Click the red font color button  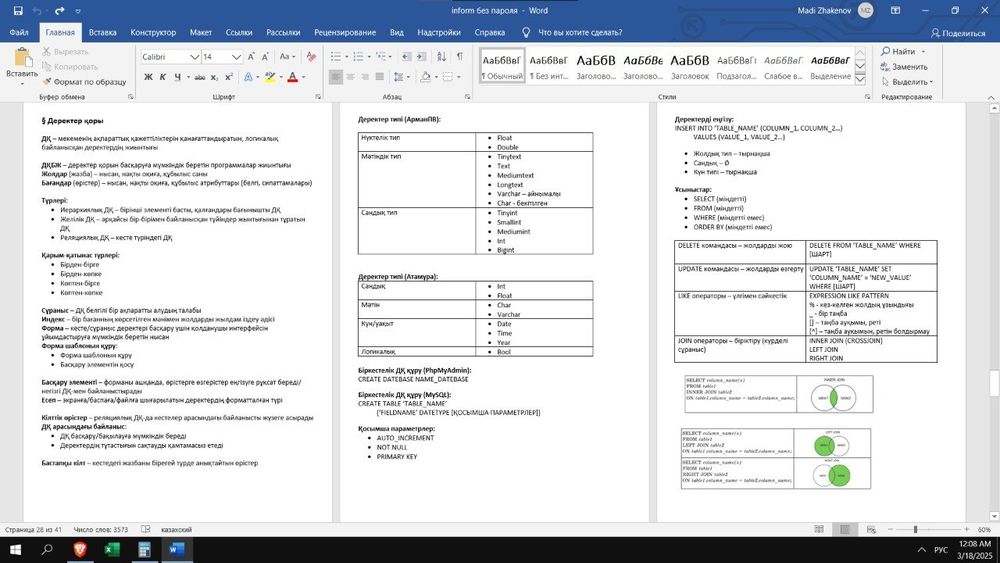tap(292, 77)
